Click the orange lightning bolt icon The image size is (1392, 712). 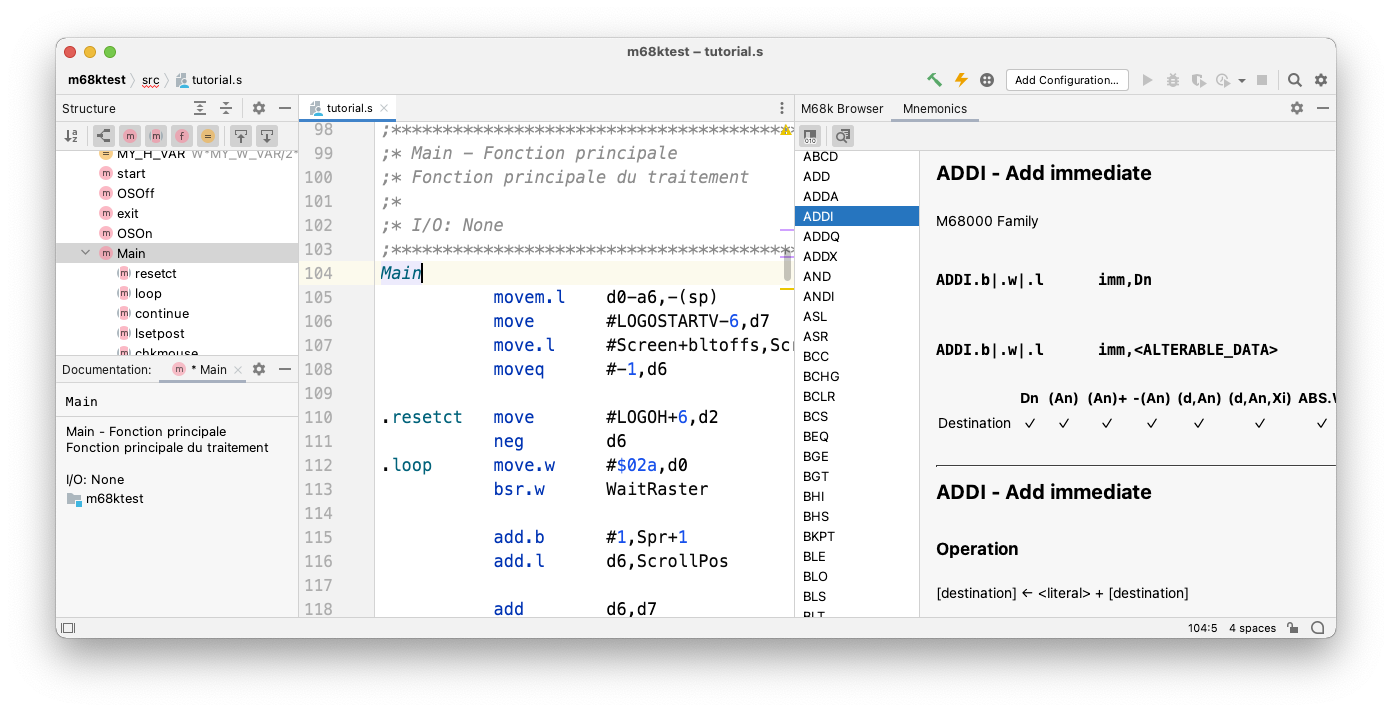pyautogui.click(x=961, y=80)
